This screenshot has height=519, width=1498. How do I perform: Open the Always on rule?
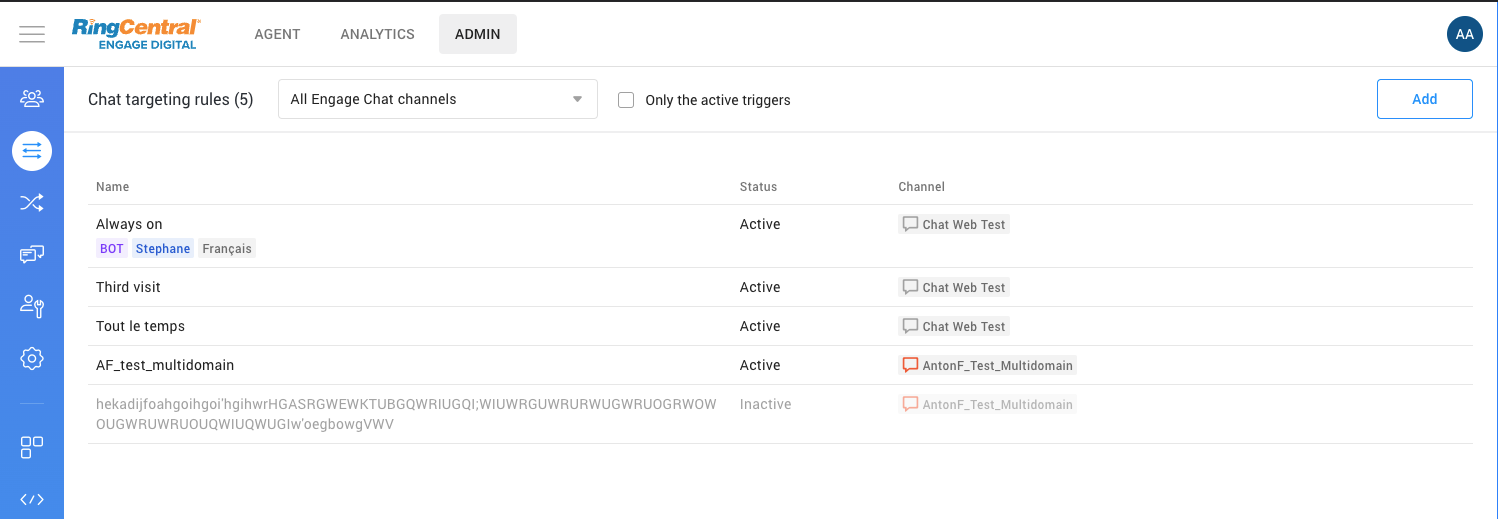(129, 224)
